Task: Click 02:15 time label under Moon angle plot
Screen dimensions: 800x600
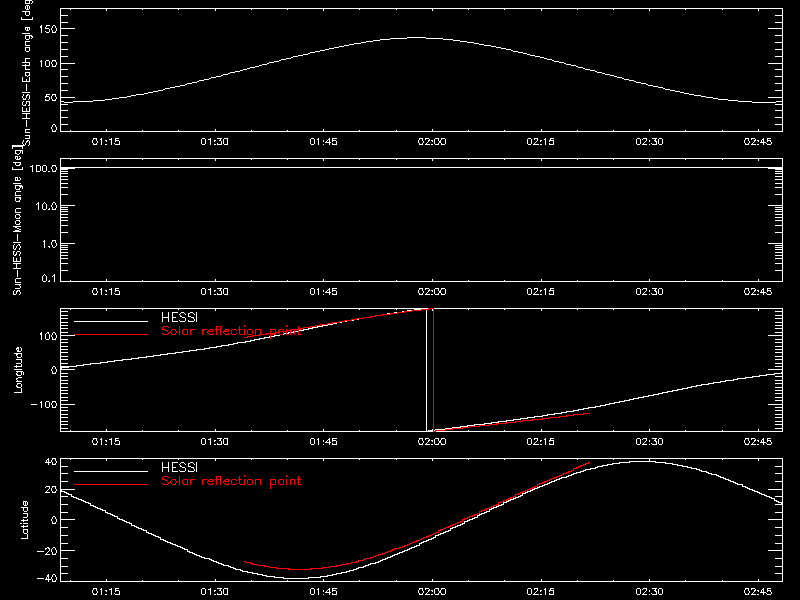Action: click(x=541, y=292)
